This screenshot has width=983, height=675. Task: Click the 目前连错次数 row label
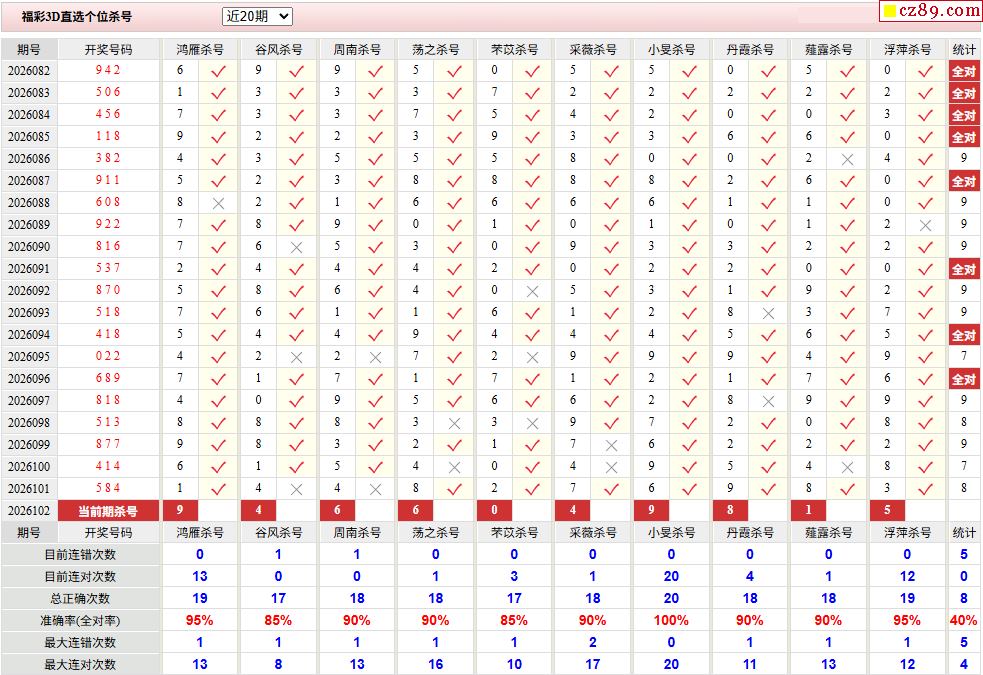(x=80, y=555)
